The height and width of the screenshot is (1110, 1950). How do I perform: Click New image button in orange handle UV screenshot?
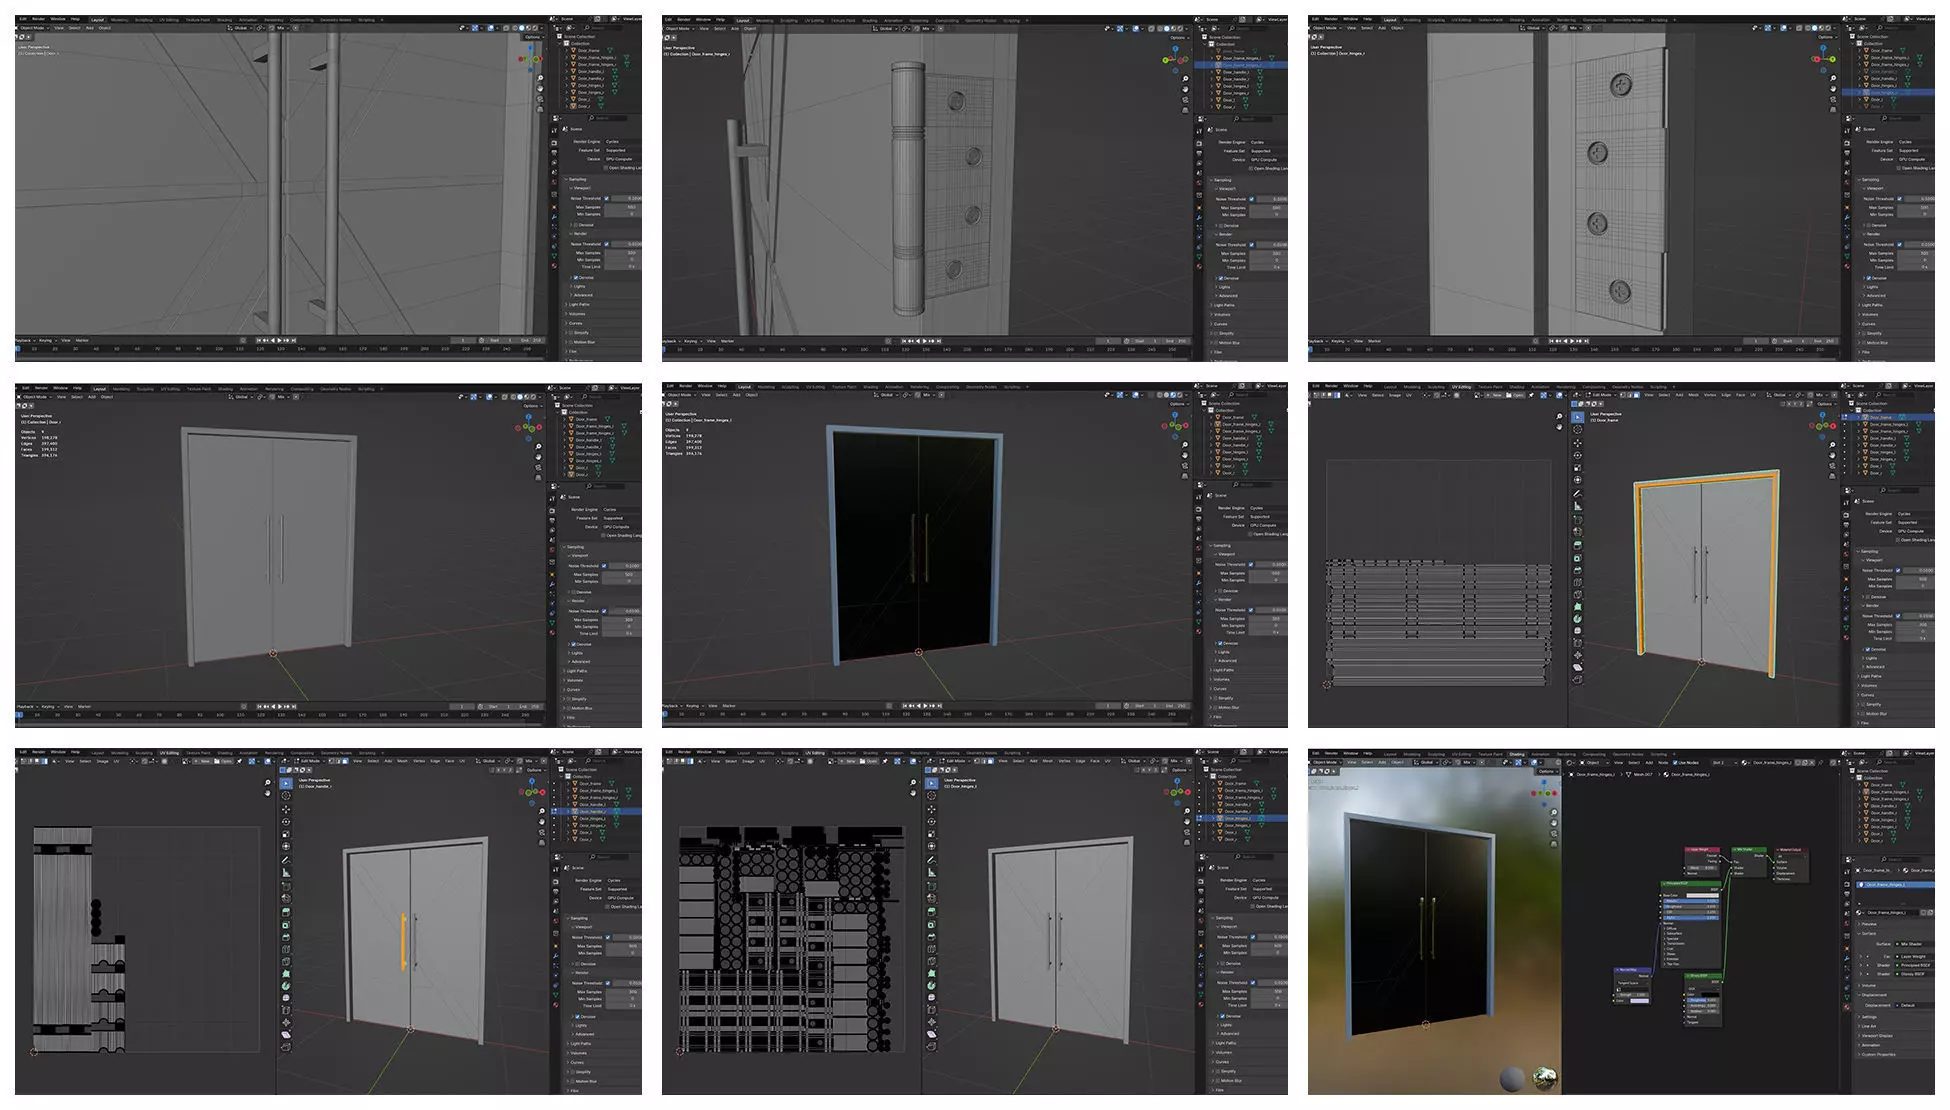point(203,761)
